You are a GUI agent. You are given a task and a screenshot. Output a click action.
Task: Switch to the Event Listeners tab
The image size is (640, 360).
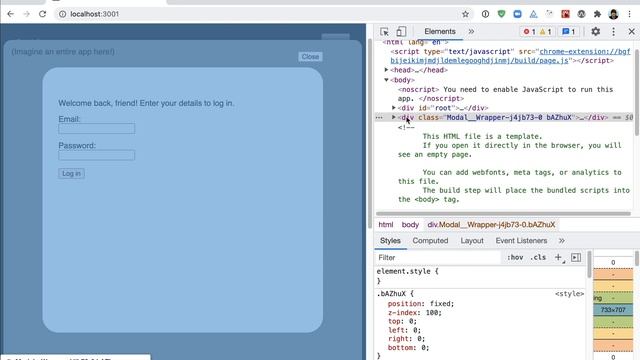click(x=521, y=241)
